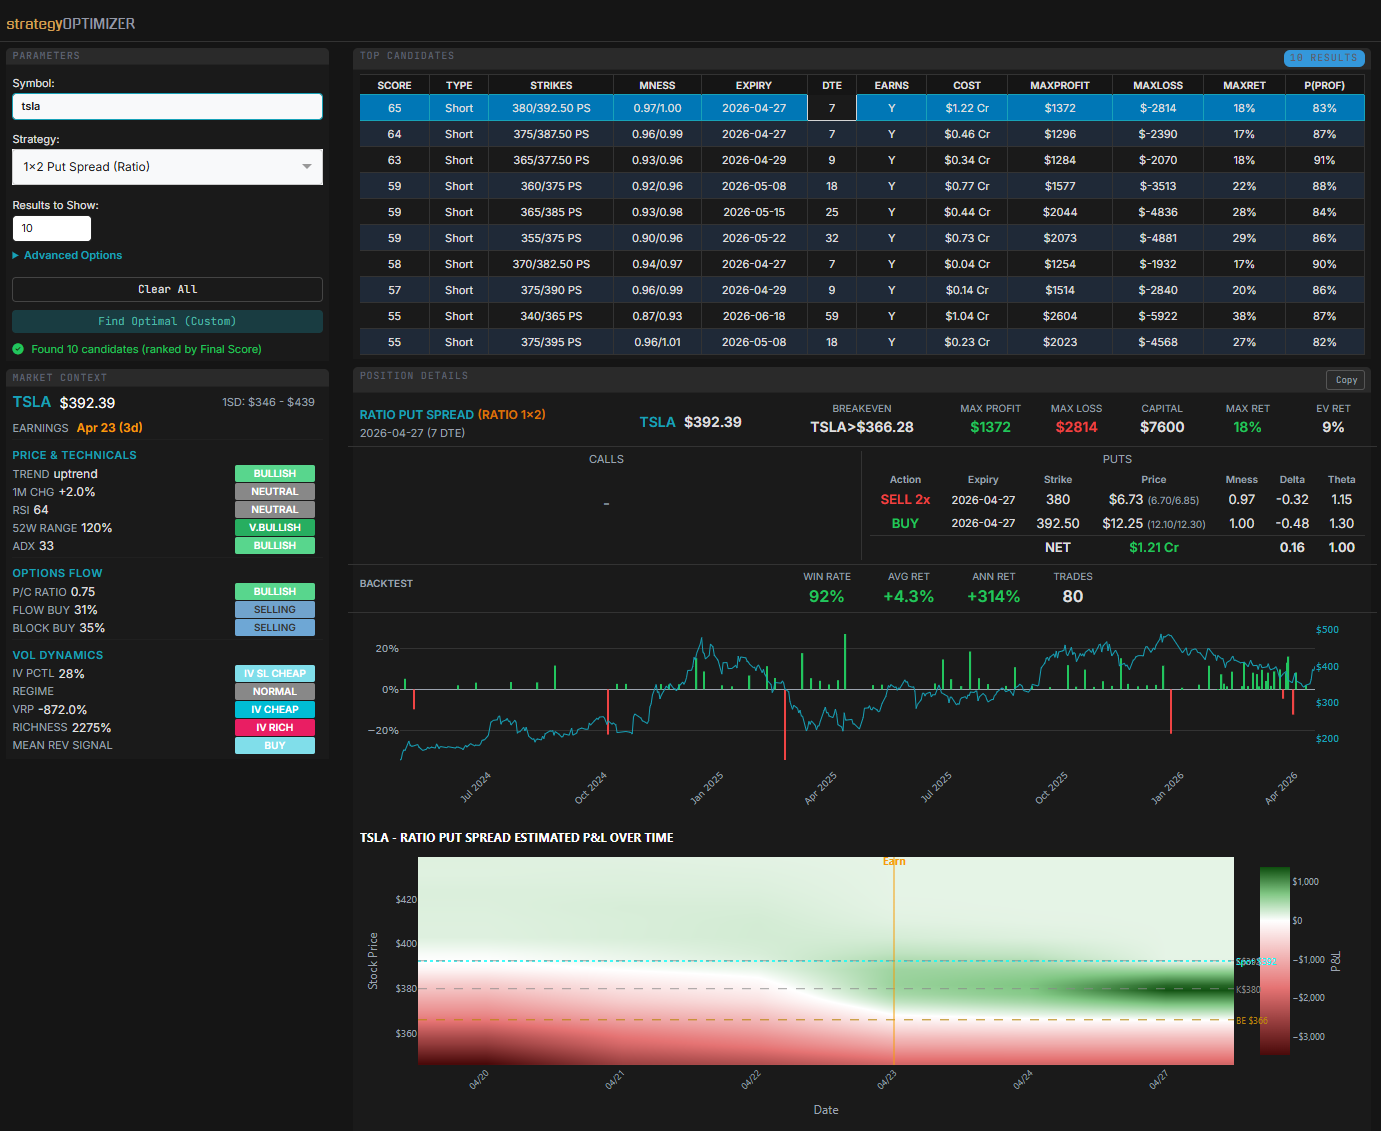The width and height of the screenshot is (1381, 1131).
Task: Click the BULLISH badge beside P/C Ratio
Action: click(275, 592)
